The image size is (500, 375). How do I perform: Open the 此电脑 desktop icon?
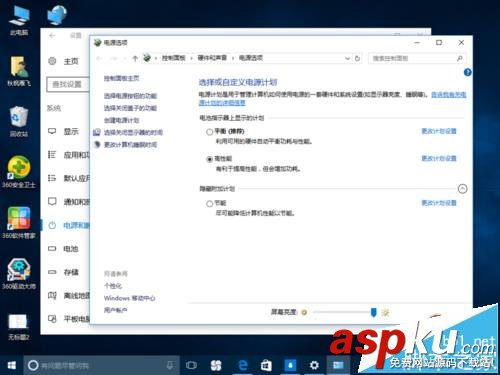tap(19, 20)
